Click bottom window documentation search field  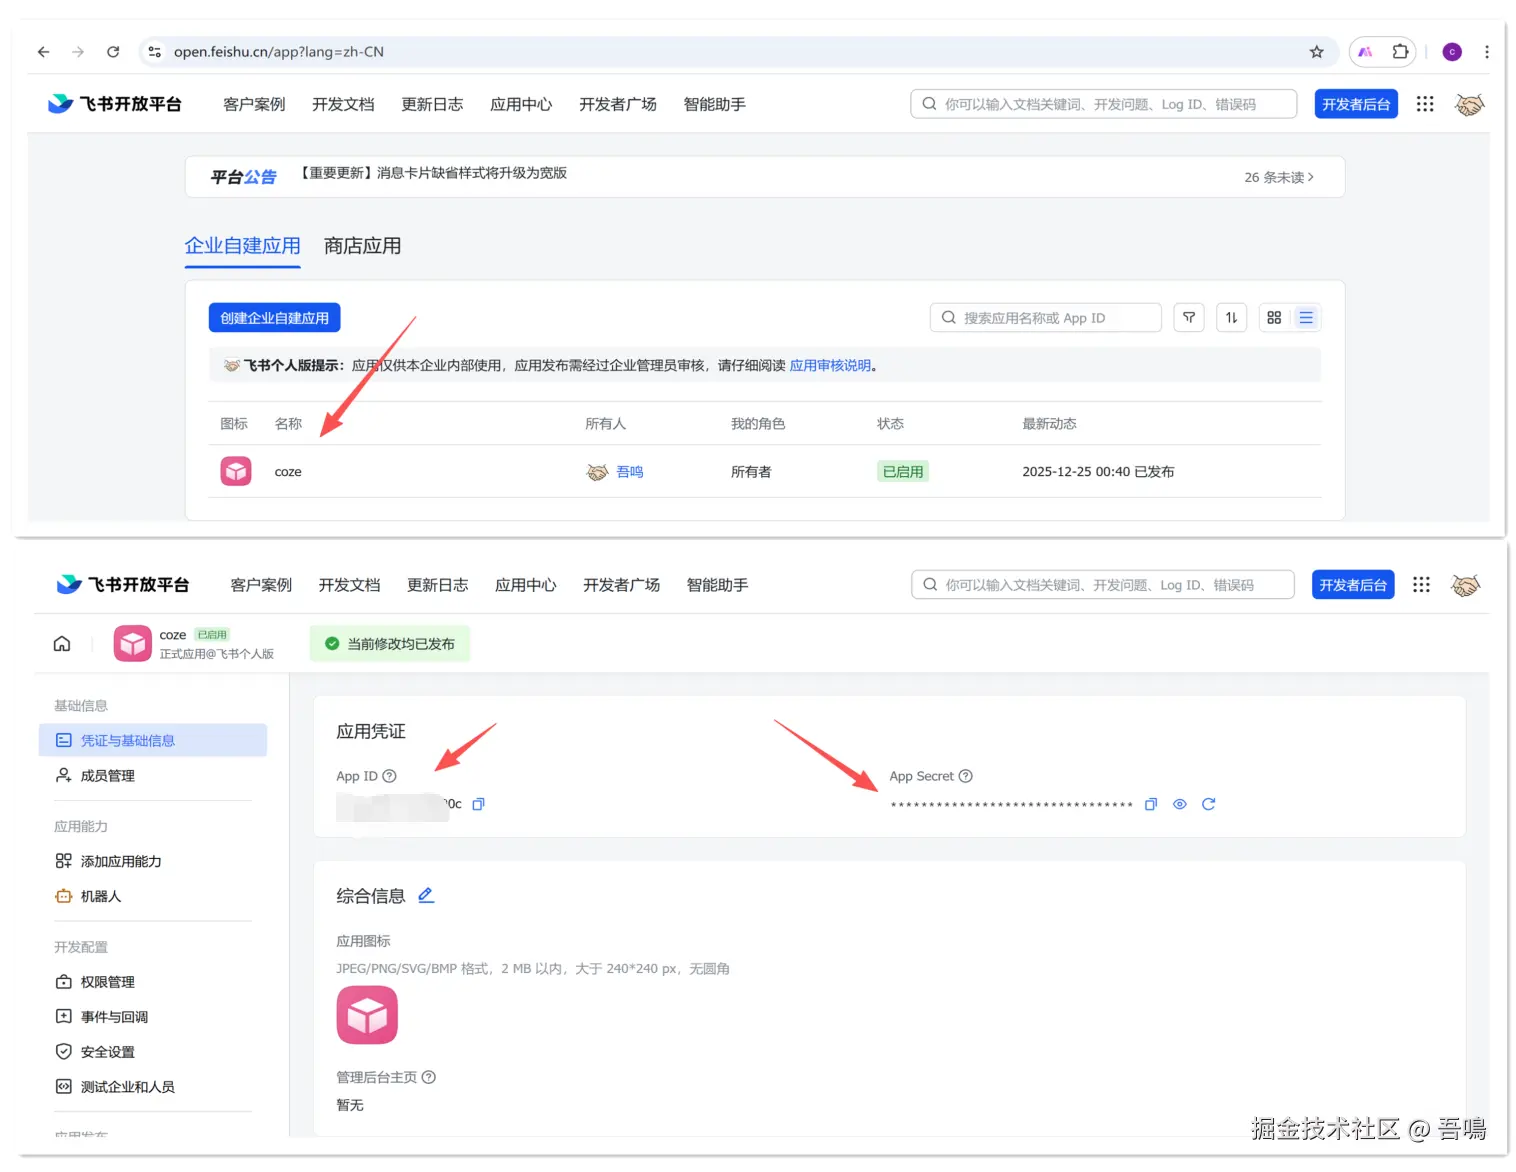[1102, 585]
